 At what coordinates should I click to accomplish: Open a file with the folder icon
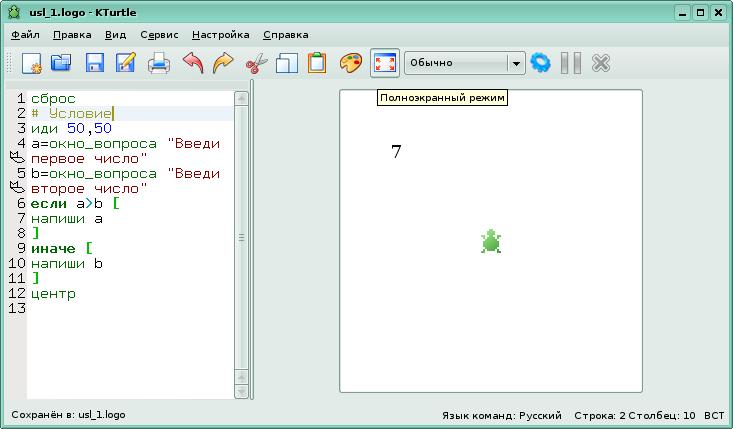(62, 63)
